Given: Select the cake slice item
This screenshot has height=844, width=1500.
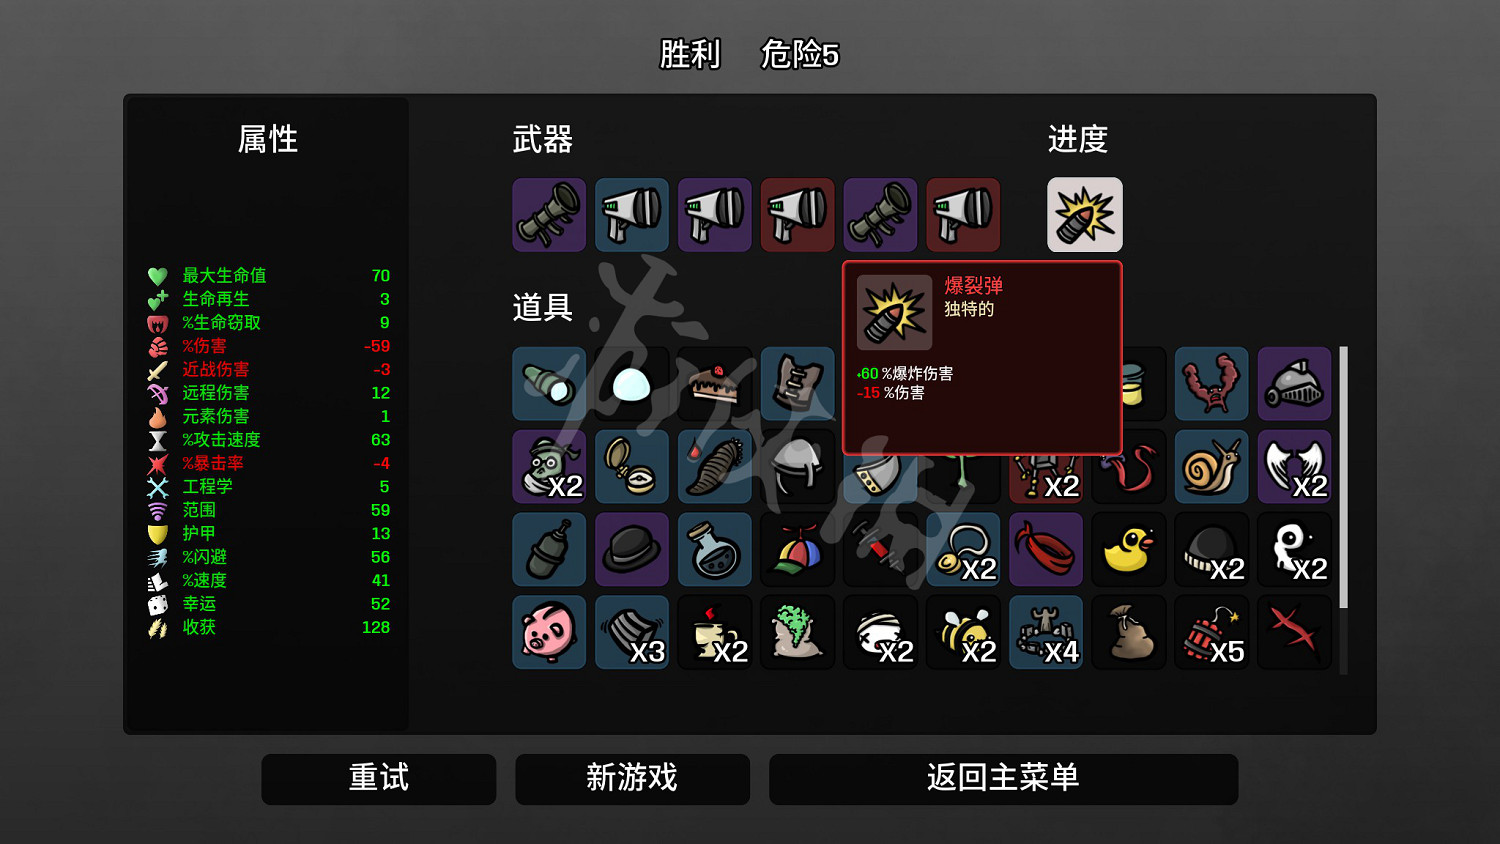Looking at the screenshot, I should click(714, 384).
